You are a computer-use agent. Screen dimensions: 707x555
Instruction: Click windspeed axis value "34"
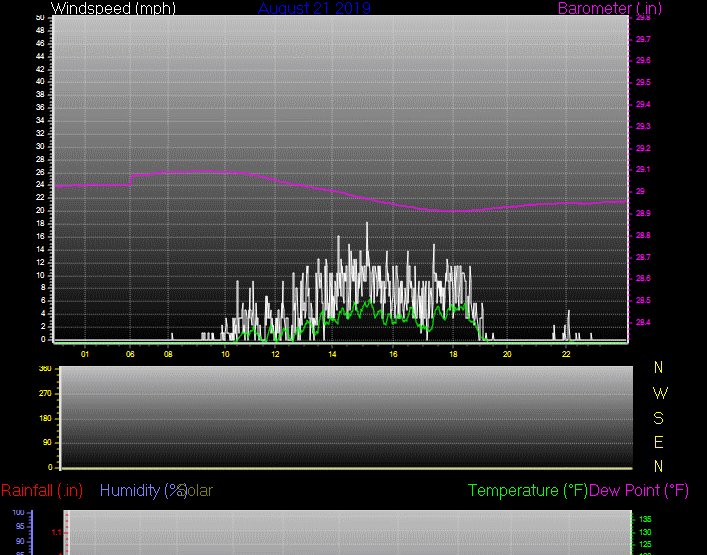pyautogui.click(x=40, y=120)
